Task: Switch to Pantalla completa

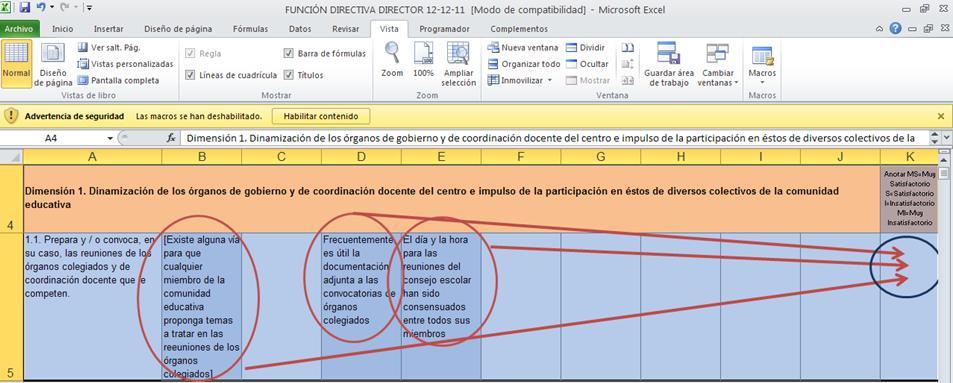Action: point(118,80)
